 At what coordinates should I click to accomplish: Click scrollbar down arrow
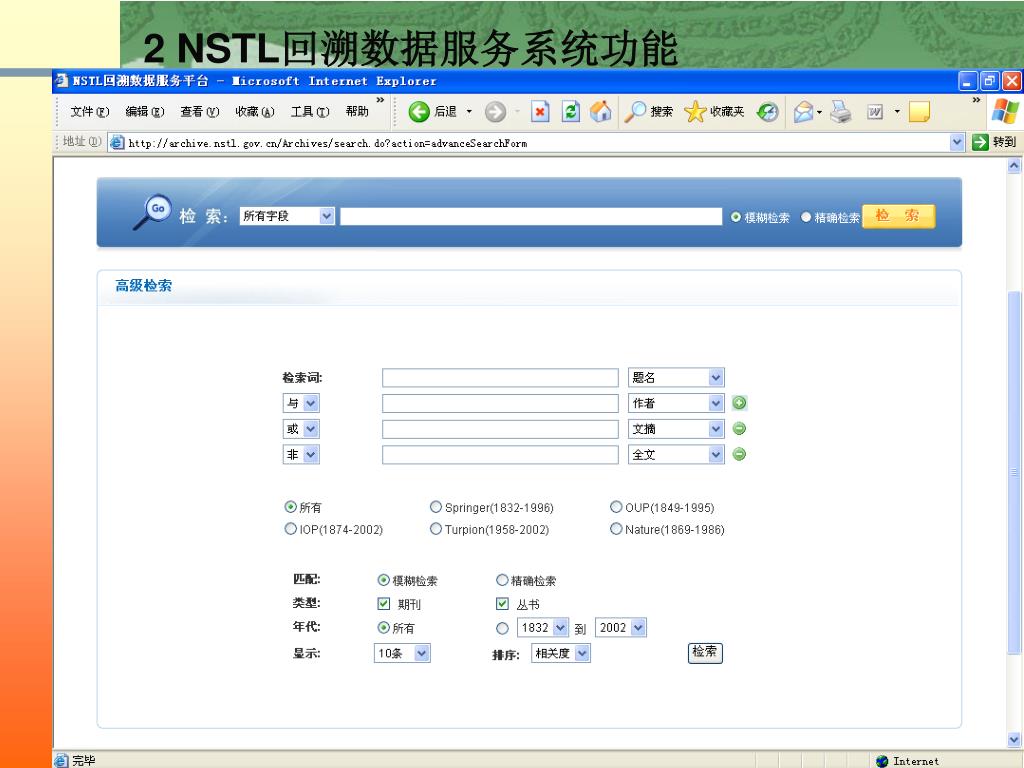(x=1014, y=739)
